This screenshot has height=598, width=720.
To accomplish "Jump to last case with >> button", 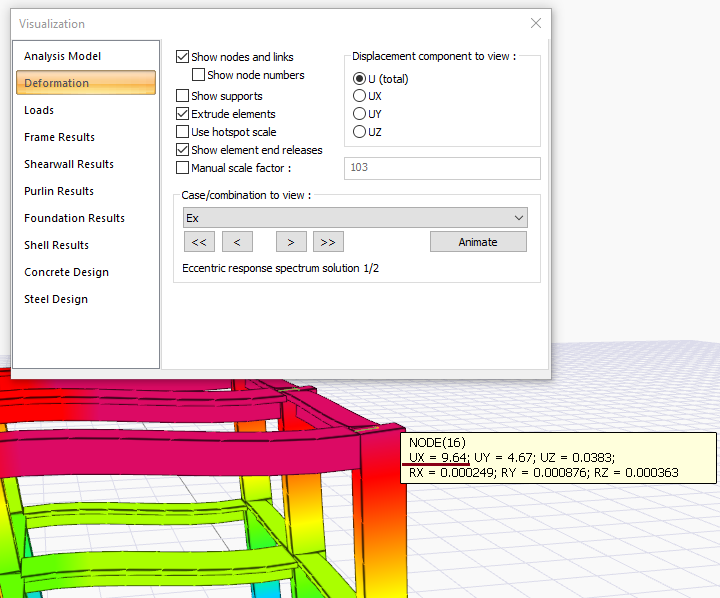I will coord(328,242).
